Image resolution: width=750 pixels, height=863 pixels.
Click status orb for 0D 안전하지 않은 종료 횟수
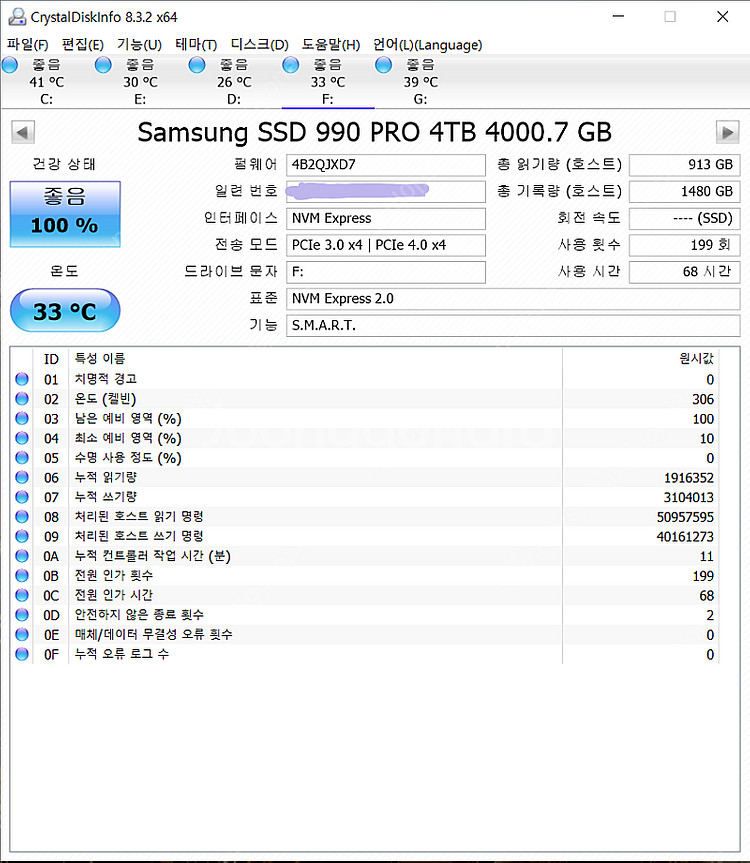[22, 615]
